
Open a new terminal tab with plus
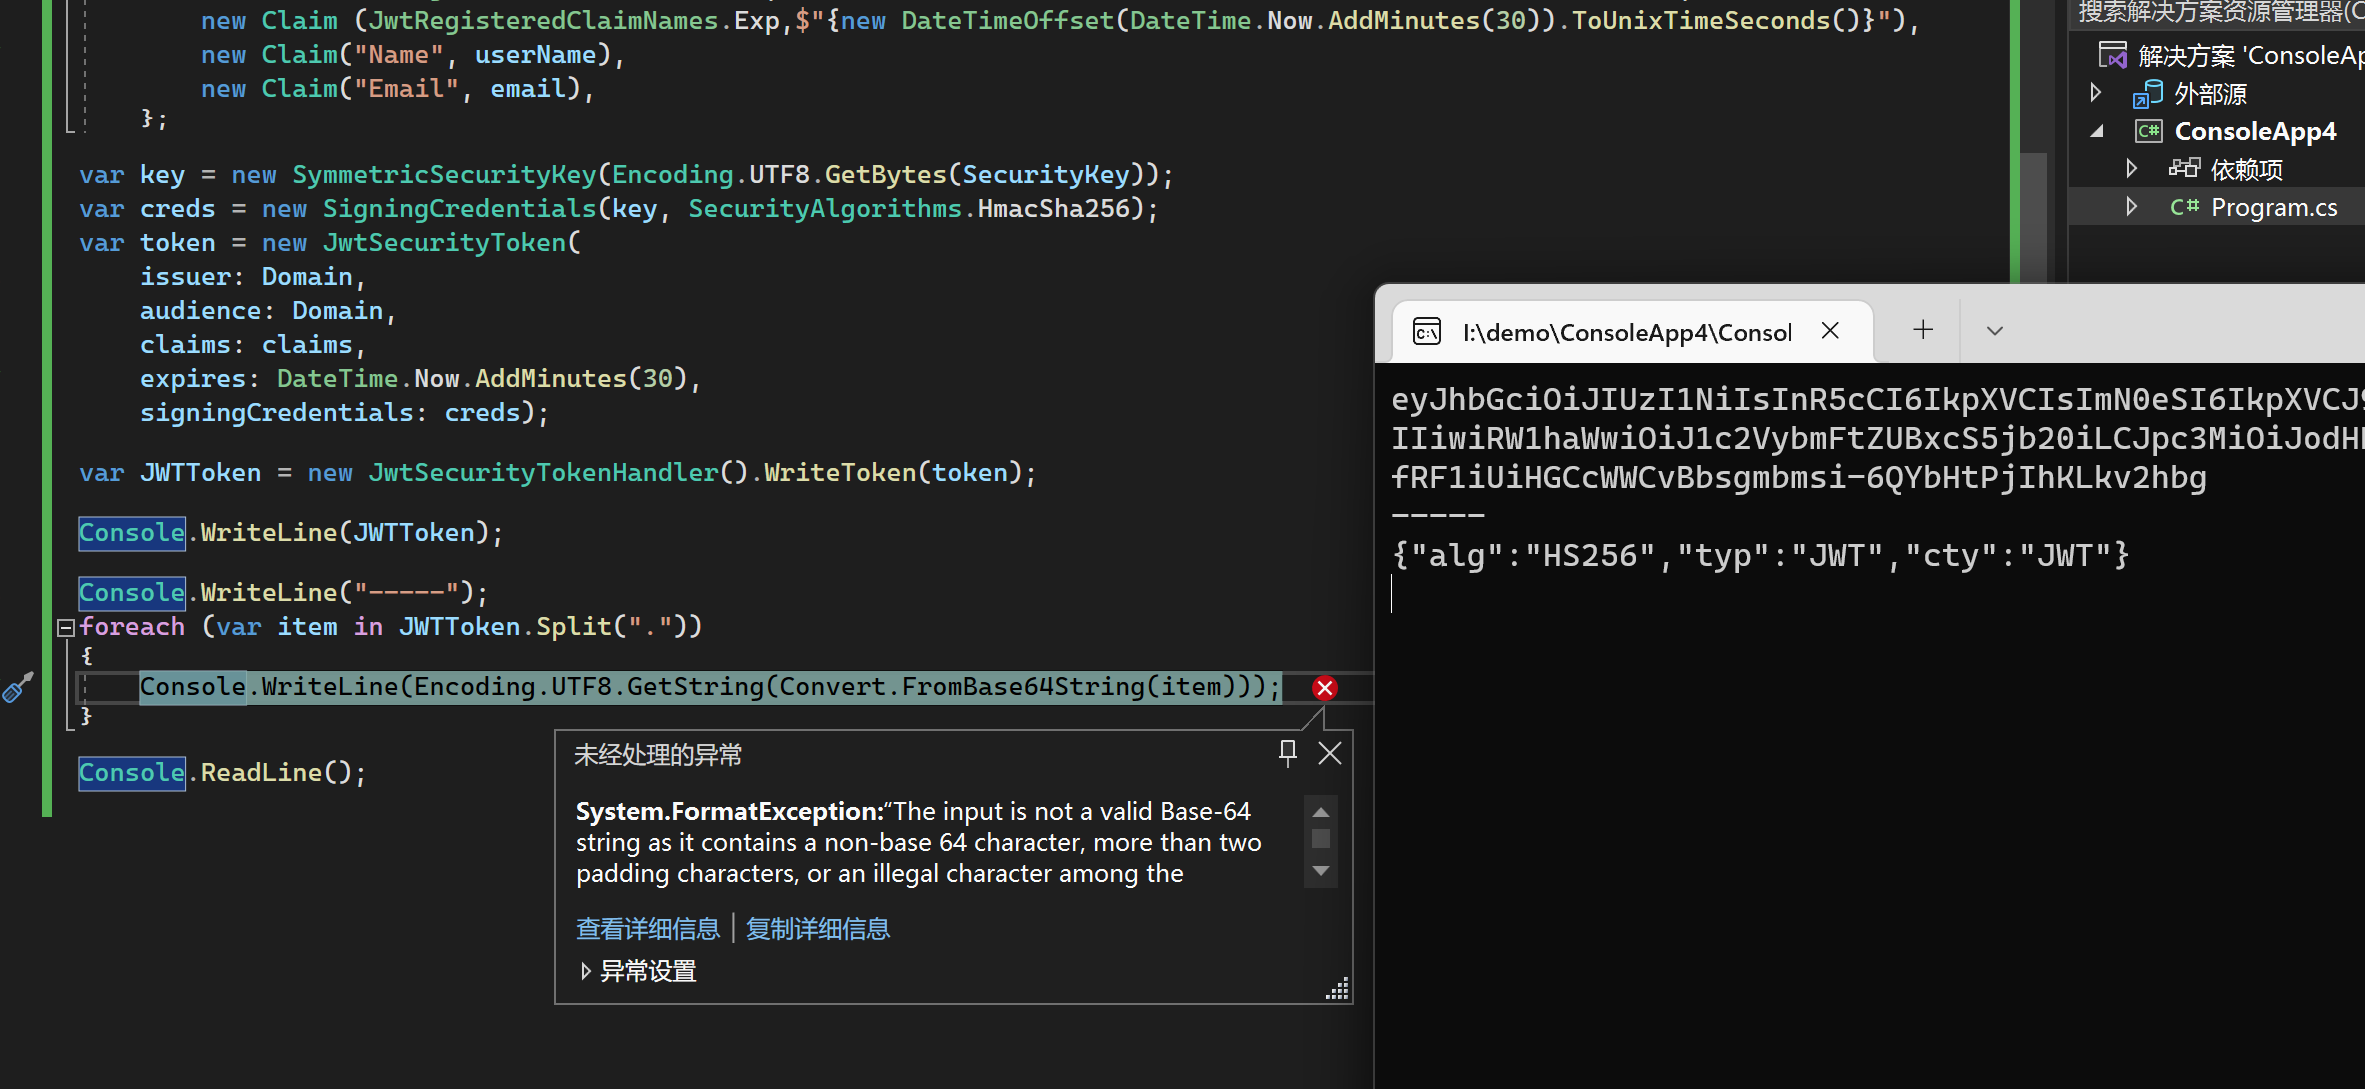(1922, 330)
